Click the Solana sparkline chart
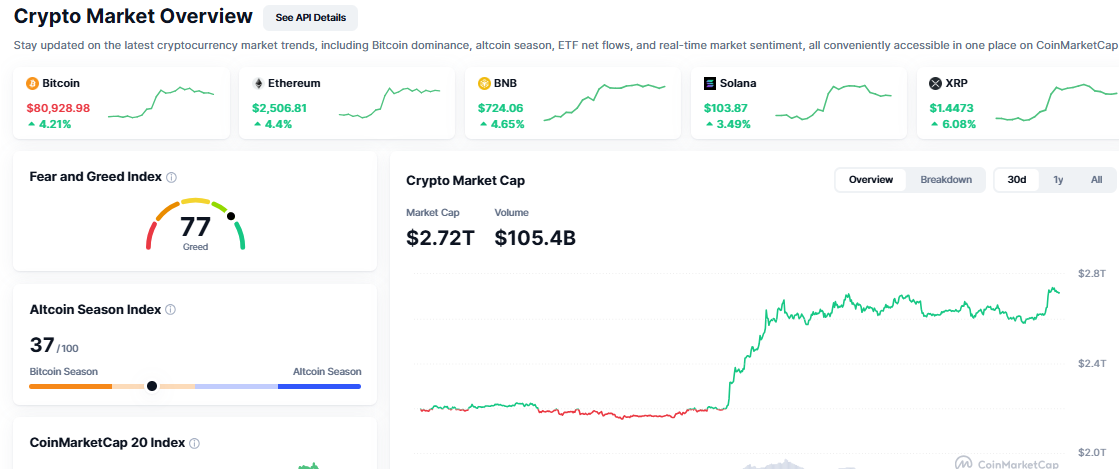This screenshot has height=469, width=1119. (833, 103)
